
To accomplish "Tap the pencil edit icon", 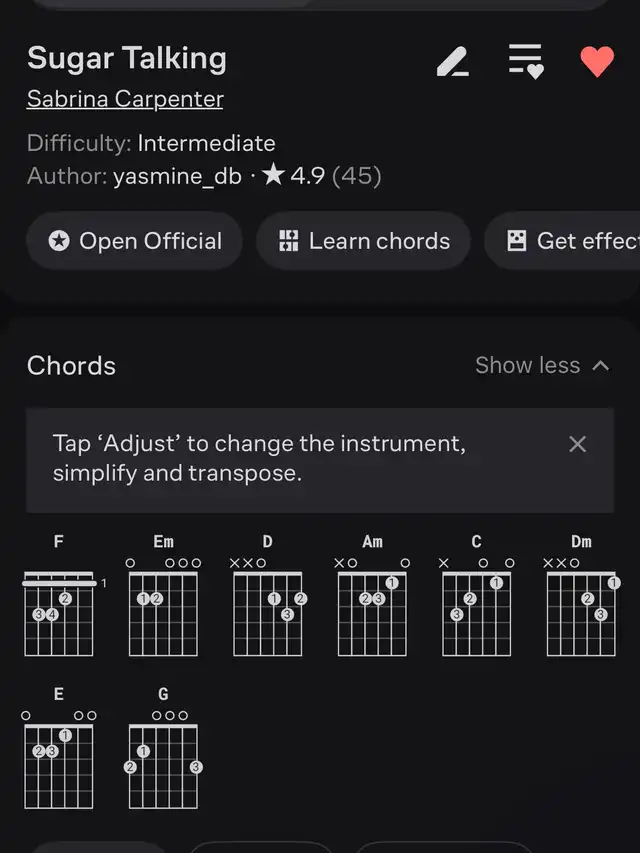I will pos(453,62).
